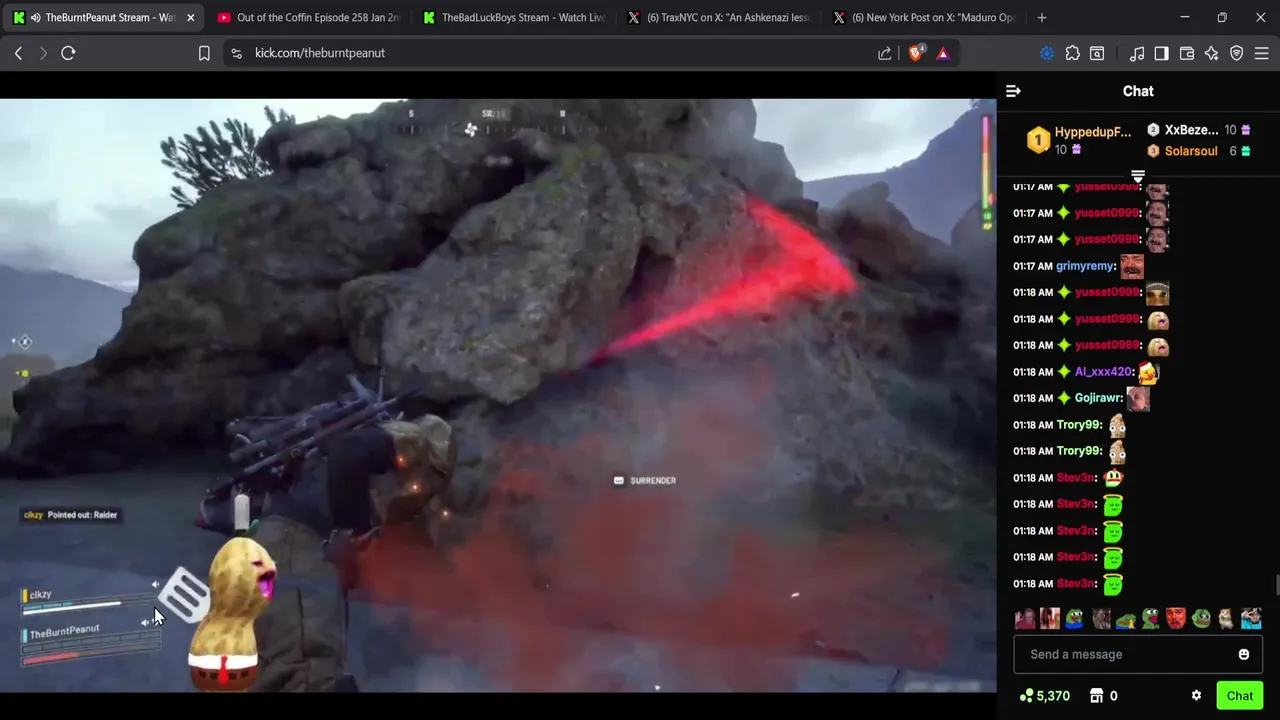Viewport: 1280px width, 720px height.
Task: Toggle the browser sidebar panel icon
Action: click(1162, 53)
